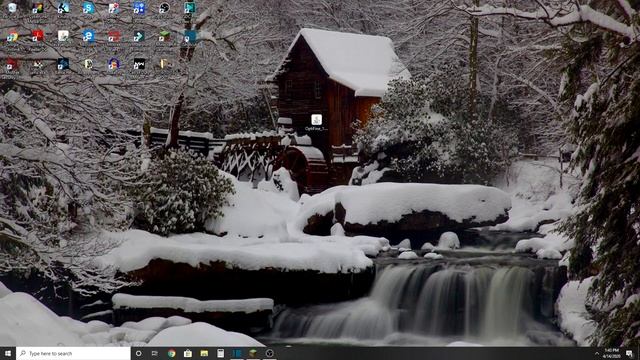Viewport: 640px width, 360px height.
Task: Select the OptiFine Java file on desktop
Action: [316, 122]
